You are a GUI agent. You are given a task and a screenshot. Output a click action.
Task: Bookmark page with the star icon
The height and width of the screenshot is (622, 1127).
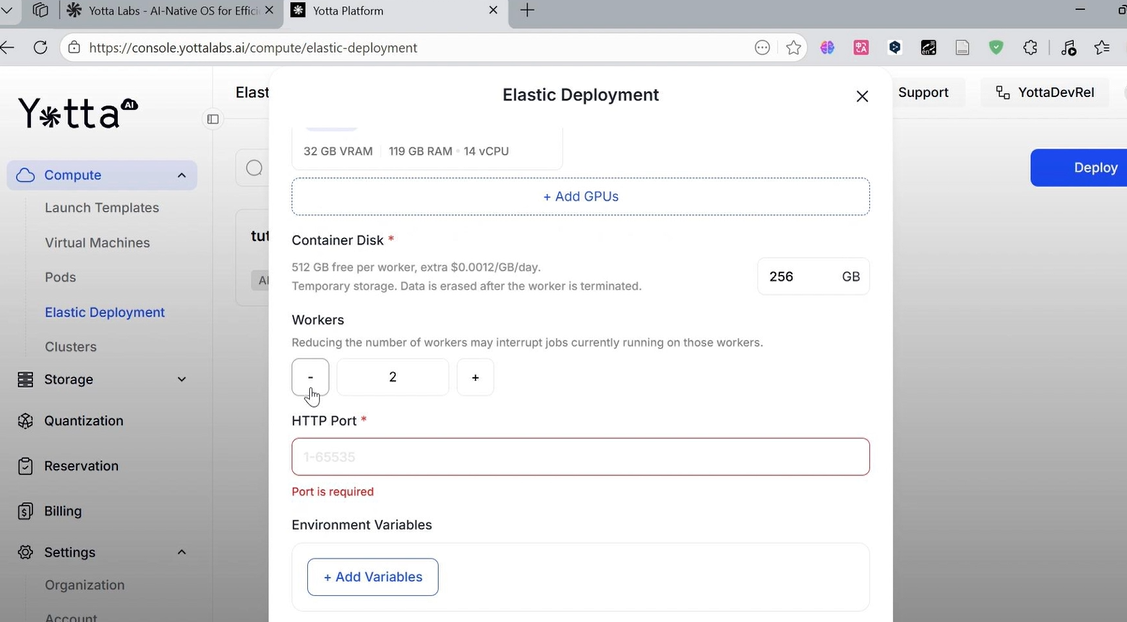point(793,47)
